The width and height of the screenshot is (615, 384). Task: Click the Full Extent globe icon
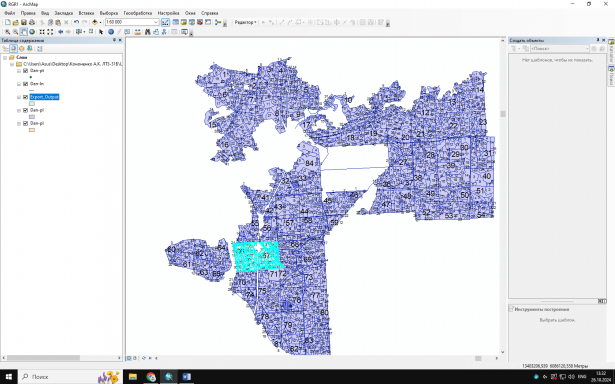32,32
